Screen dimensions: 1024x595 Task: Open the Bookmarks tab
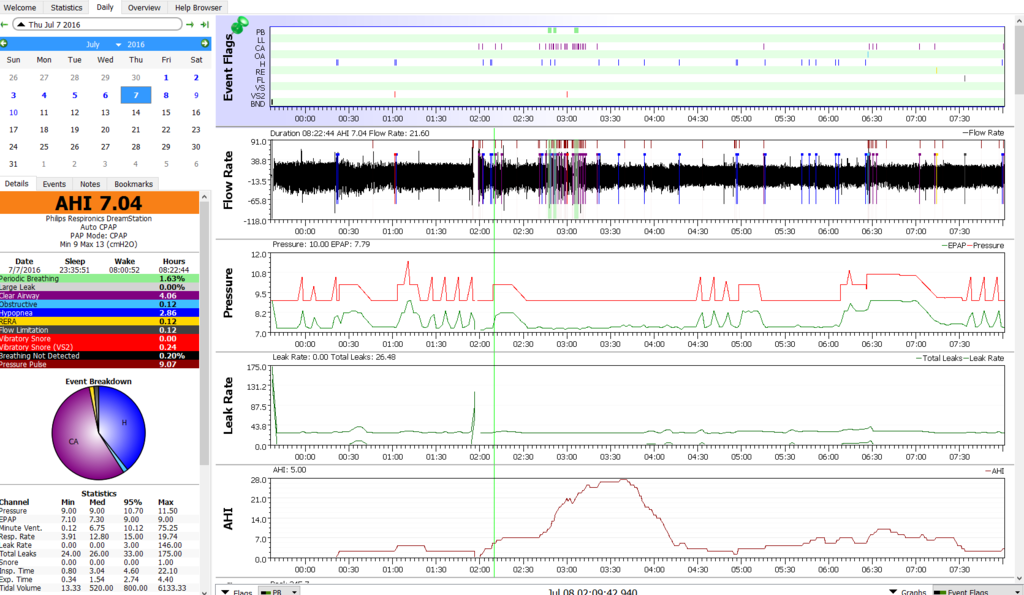[133, 184]
